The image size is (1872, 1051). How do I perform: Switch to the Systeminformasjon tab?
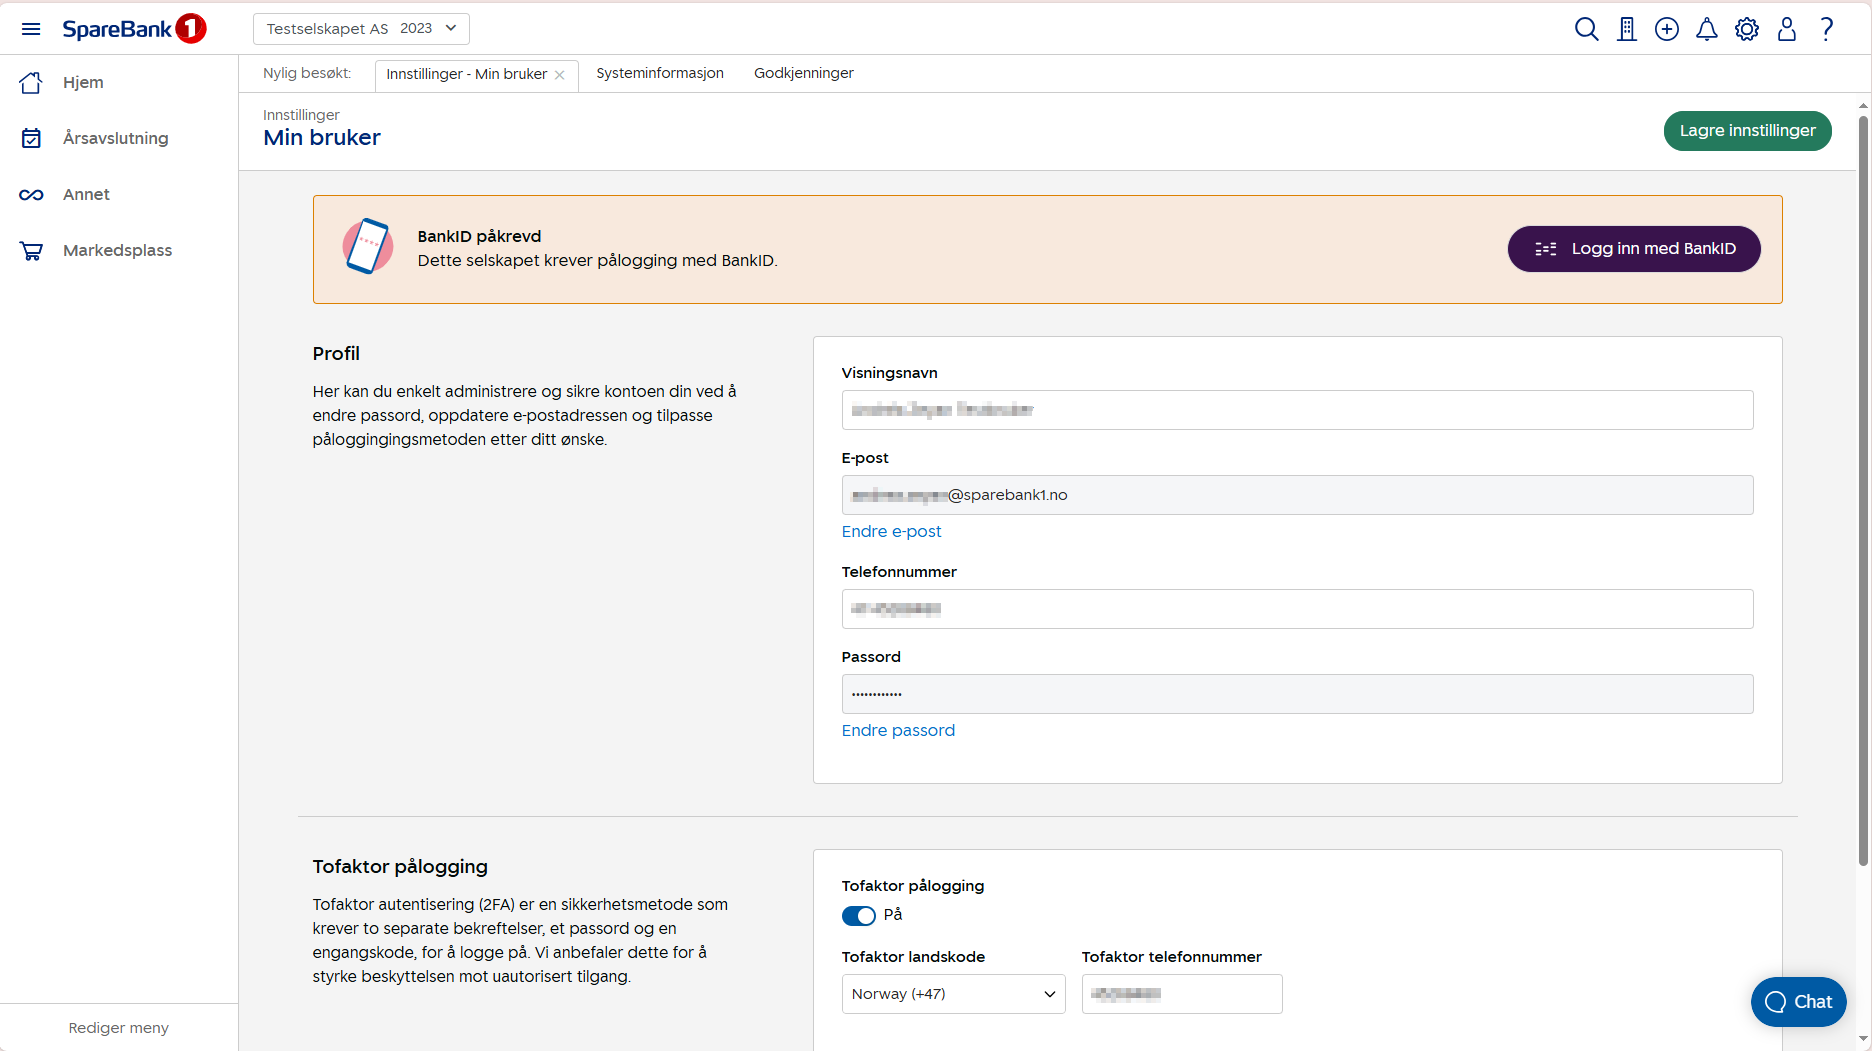660,73
